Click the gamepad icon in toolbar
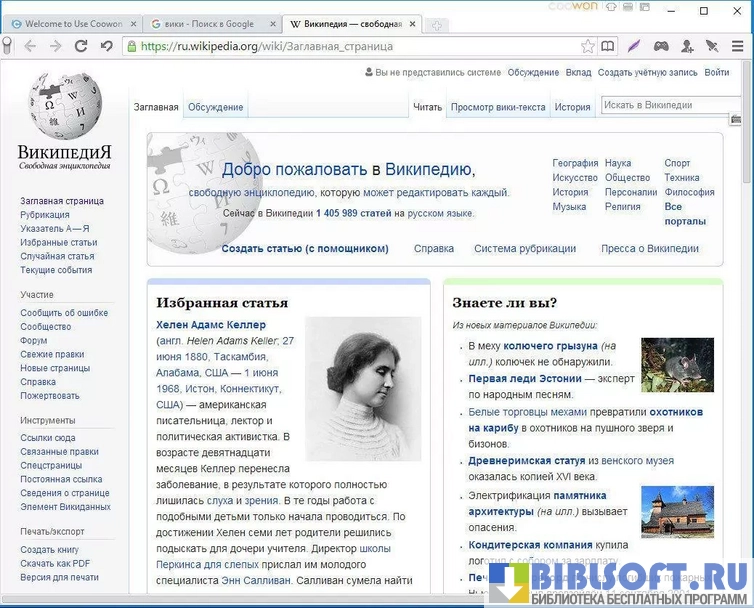Screen dimensions: 754x608 pyautogui.click(x=661, y=46)
